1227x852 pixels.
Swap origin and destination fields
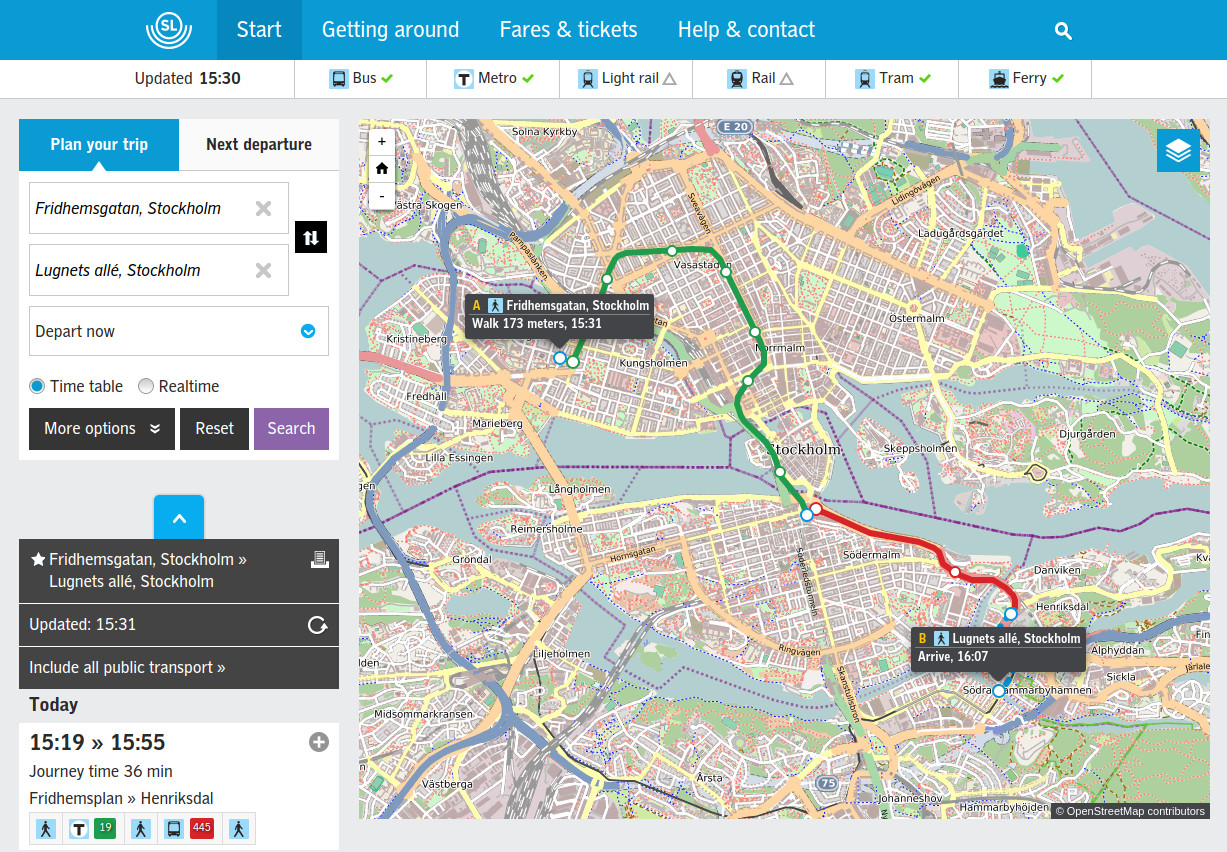[x=311, y=238]
